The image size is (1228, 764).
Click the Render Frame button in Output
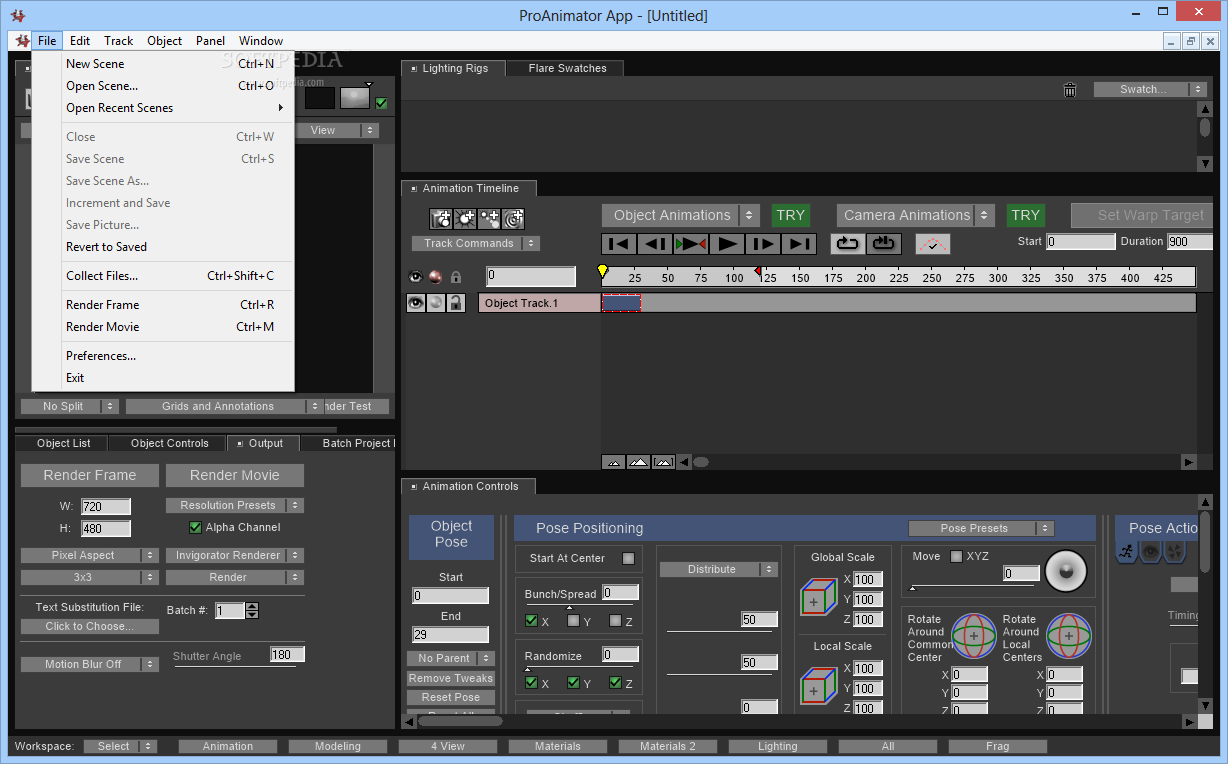coord(89,475)
